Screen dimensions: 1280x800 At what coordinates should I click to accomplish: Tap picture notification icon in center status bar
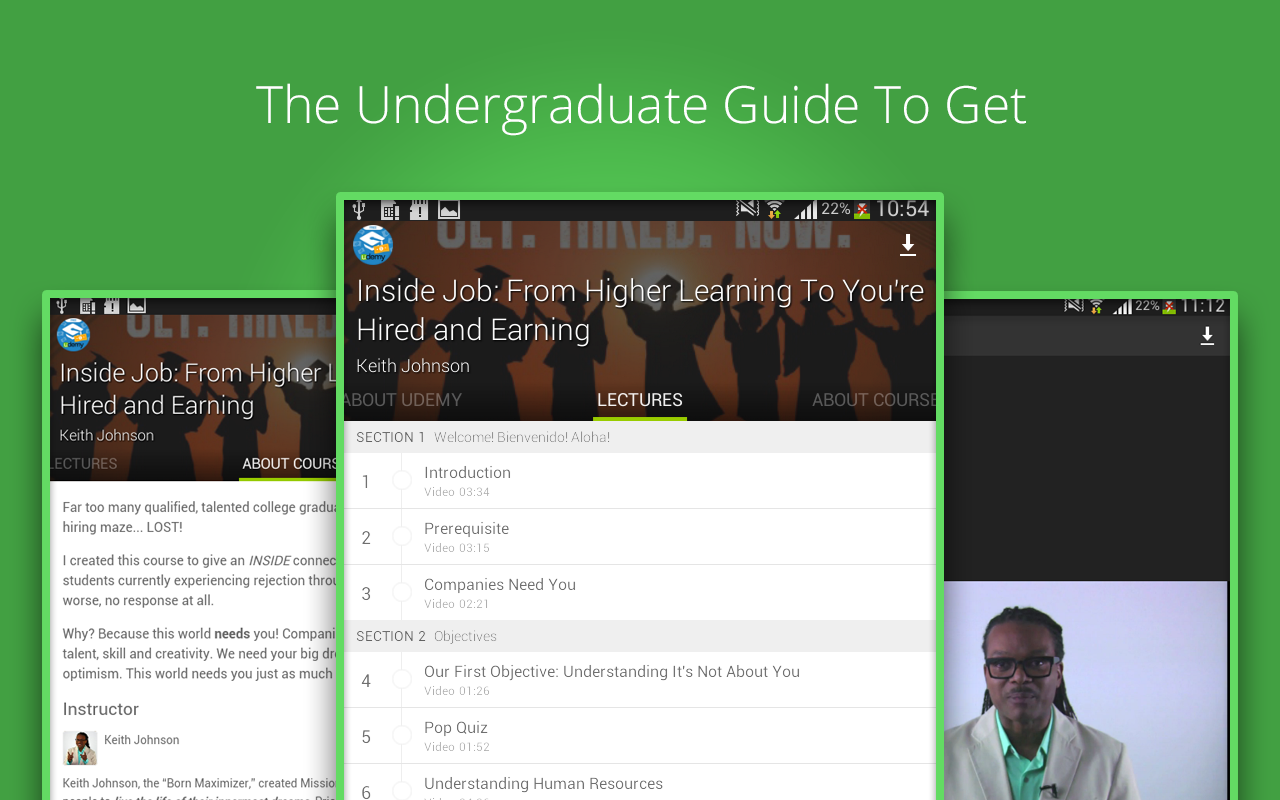coord(449,210)
